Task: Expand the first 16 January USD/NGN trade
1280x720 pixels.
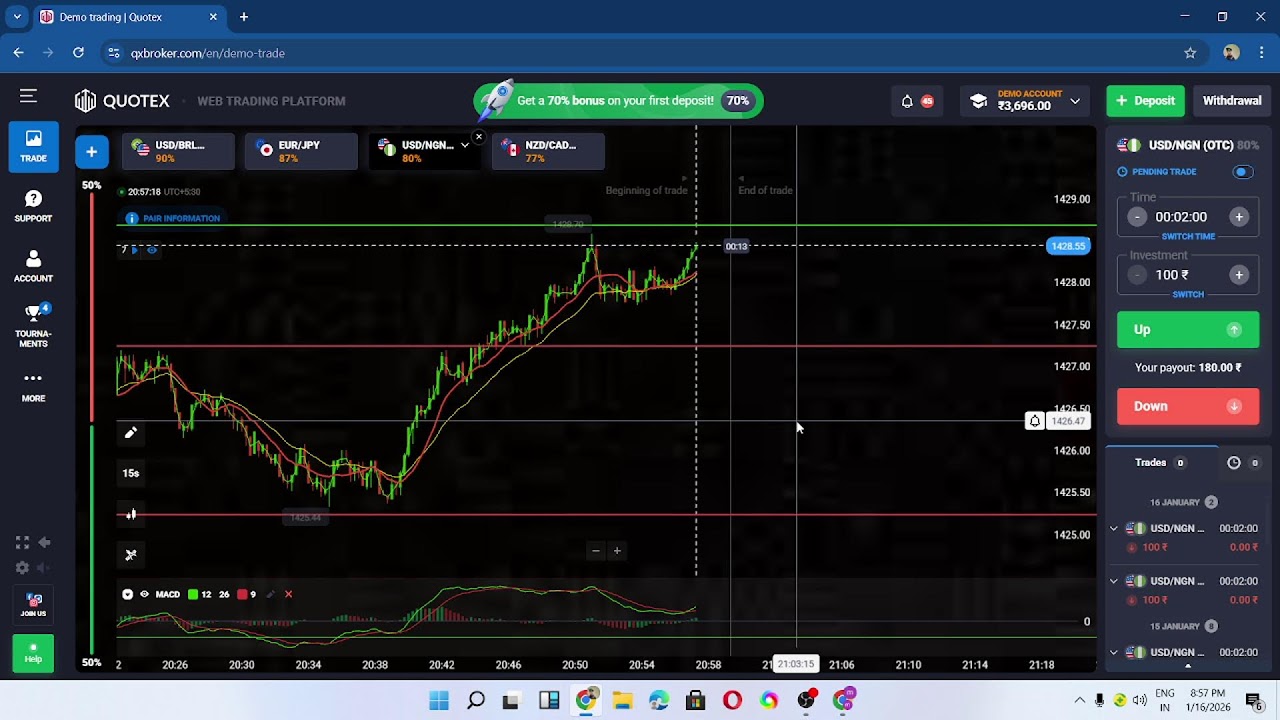Action: click(1114, 528)
